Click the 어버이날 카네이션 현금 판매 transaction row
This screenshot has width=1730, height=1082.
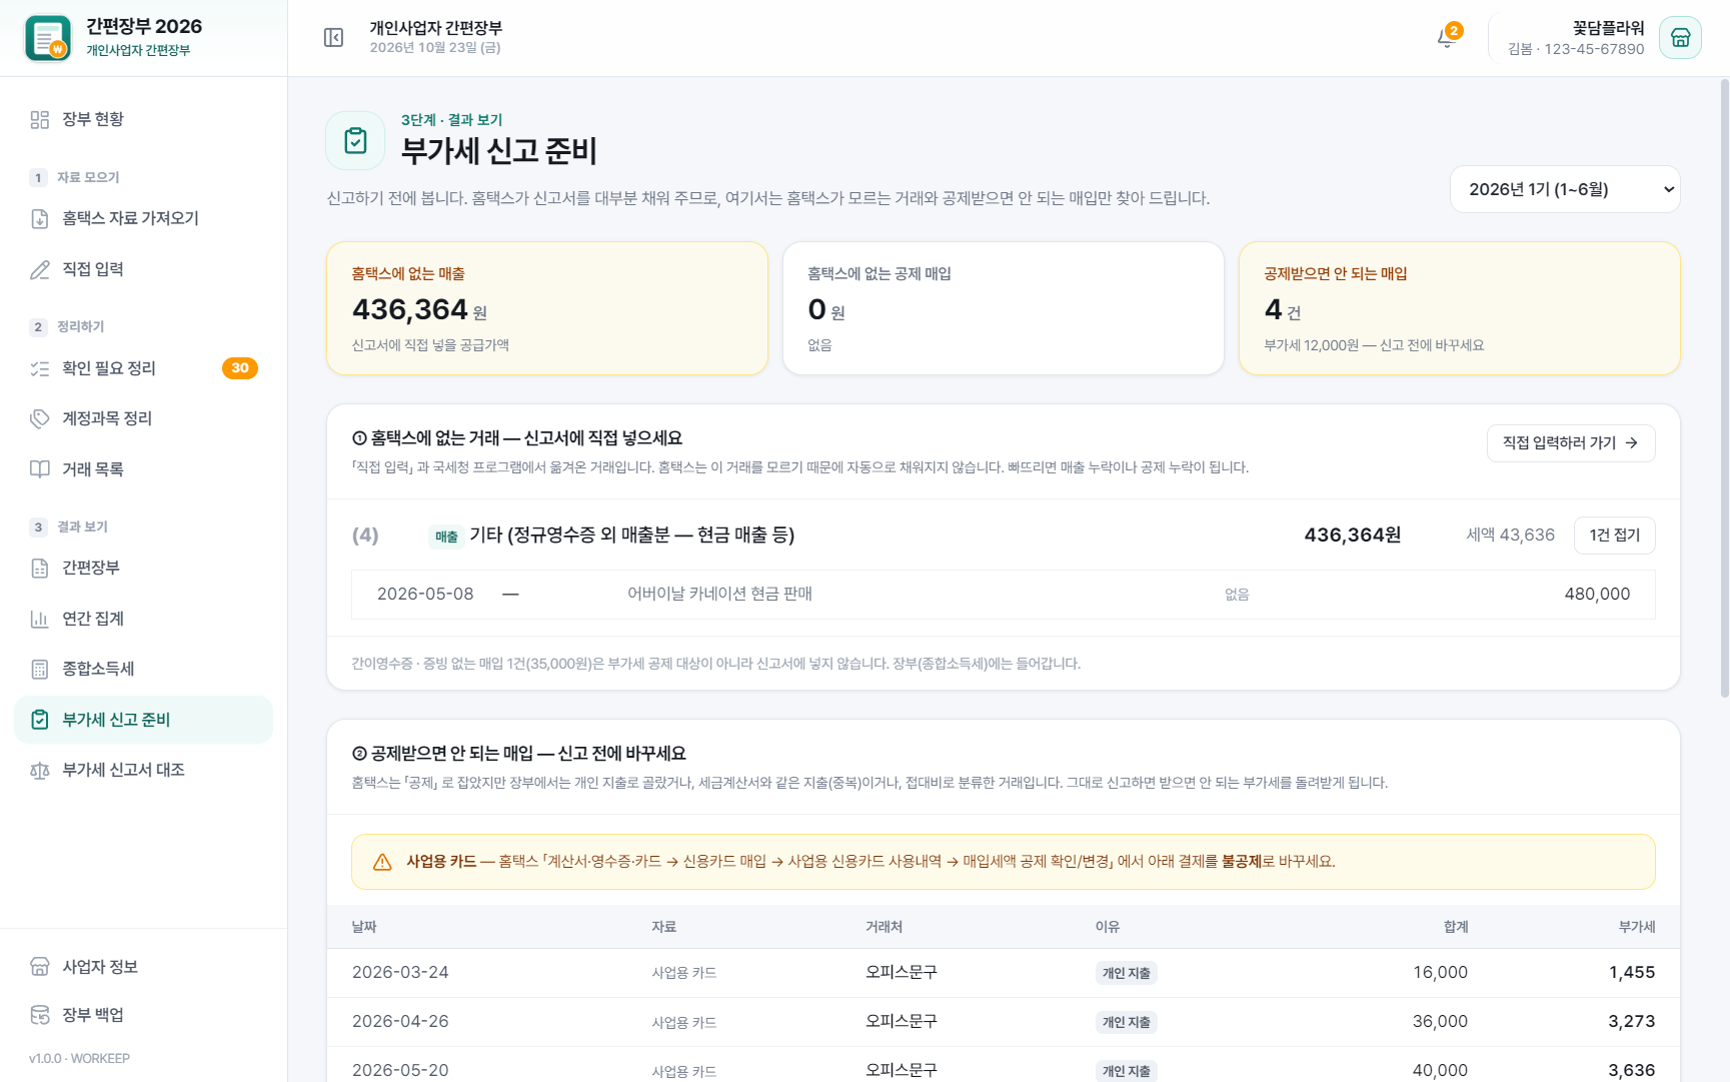click(1003, 594)
